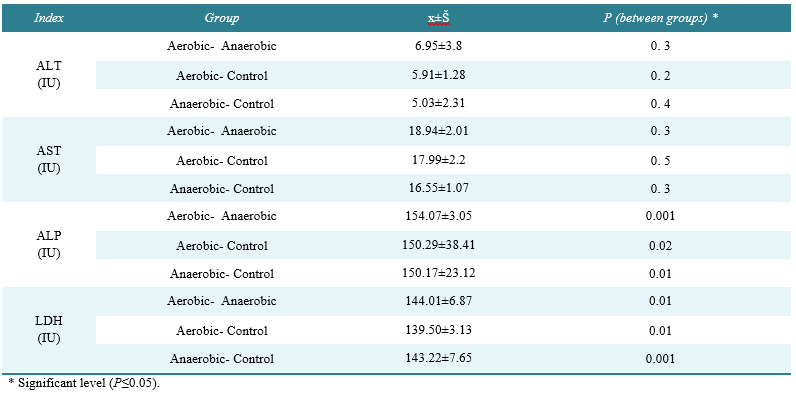
Task: Click the P (between groups) header
Action: (660, 18)
